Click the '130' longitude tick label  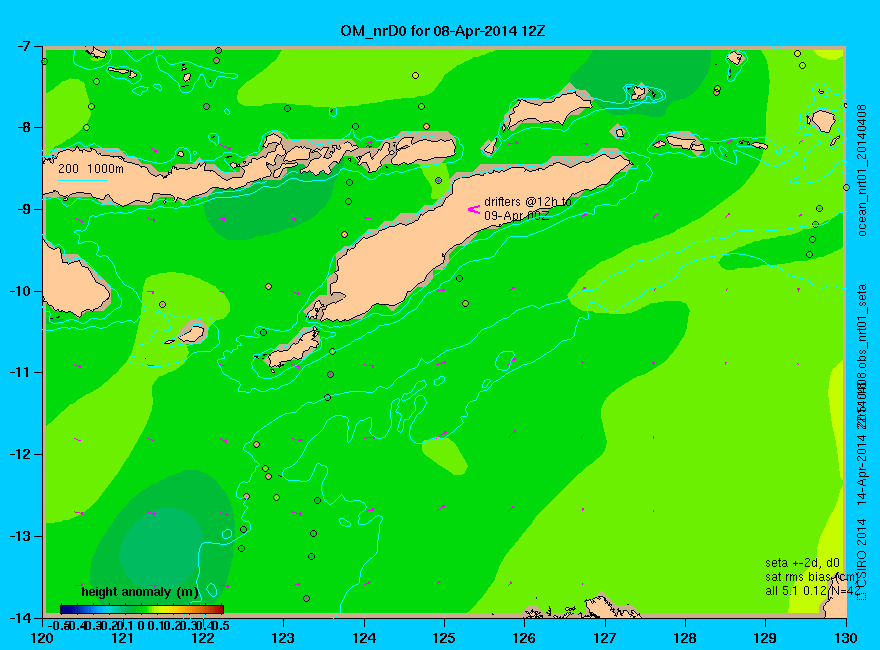(x=846, y=638)
